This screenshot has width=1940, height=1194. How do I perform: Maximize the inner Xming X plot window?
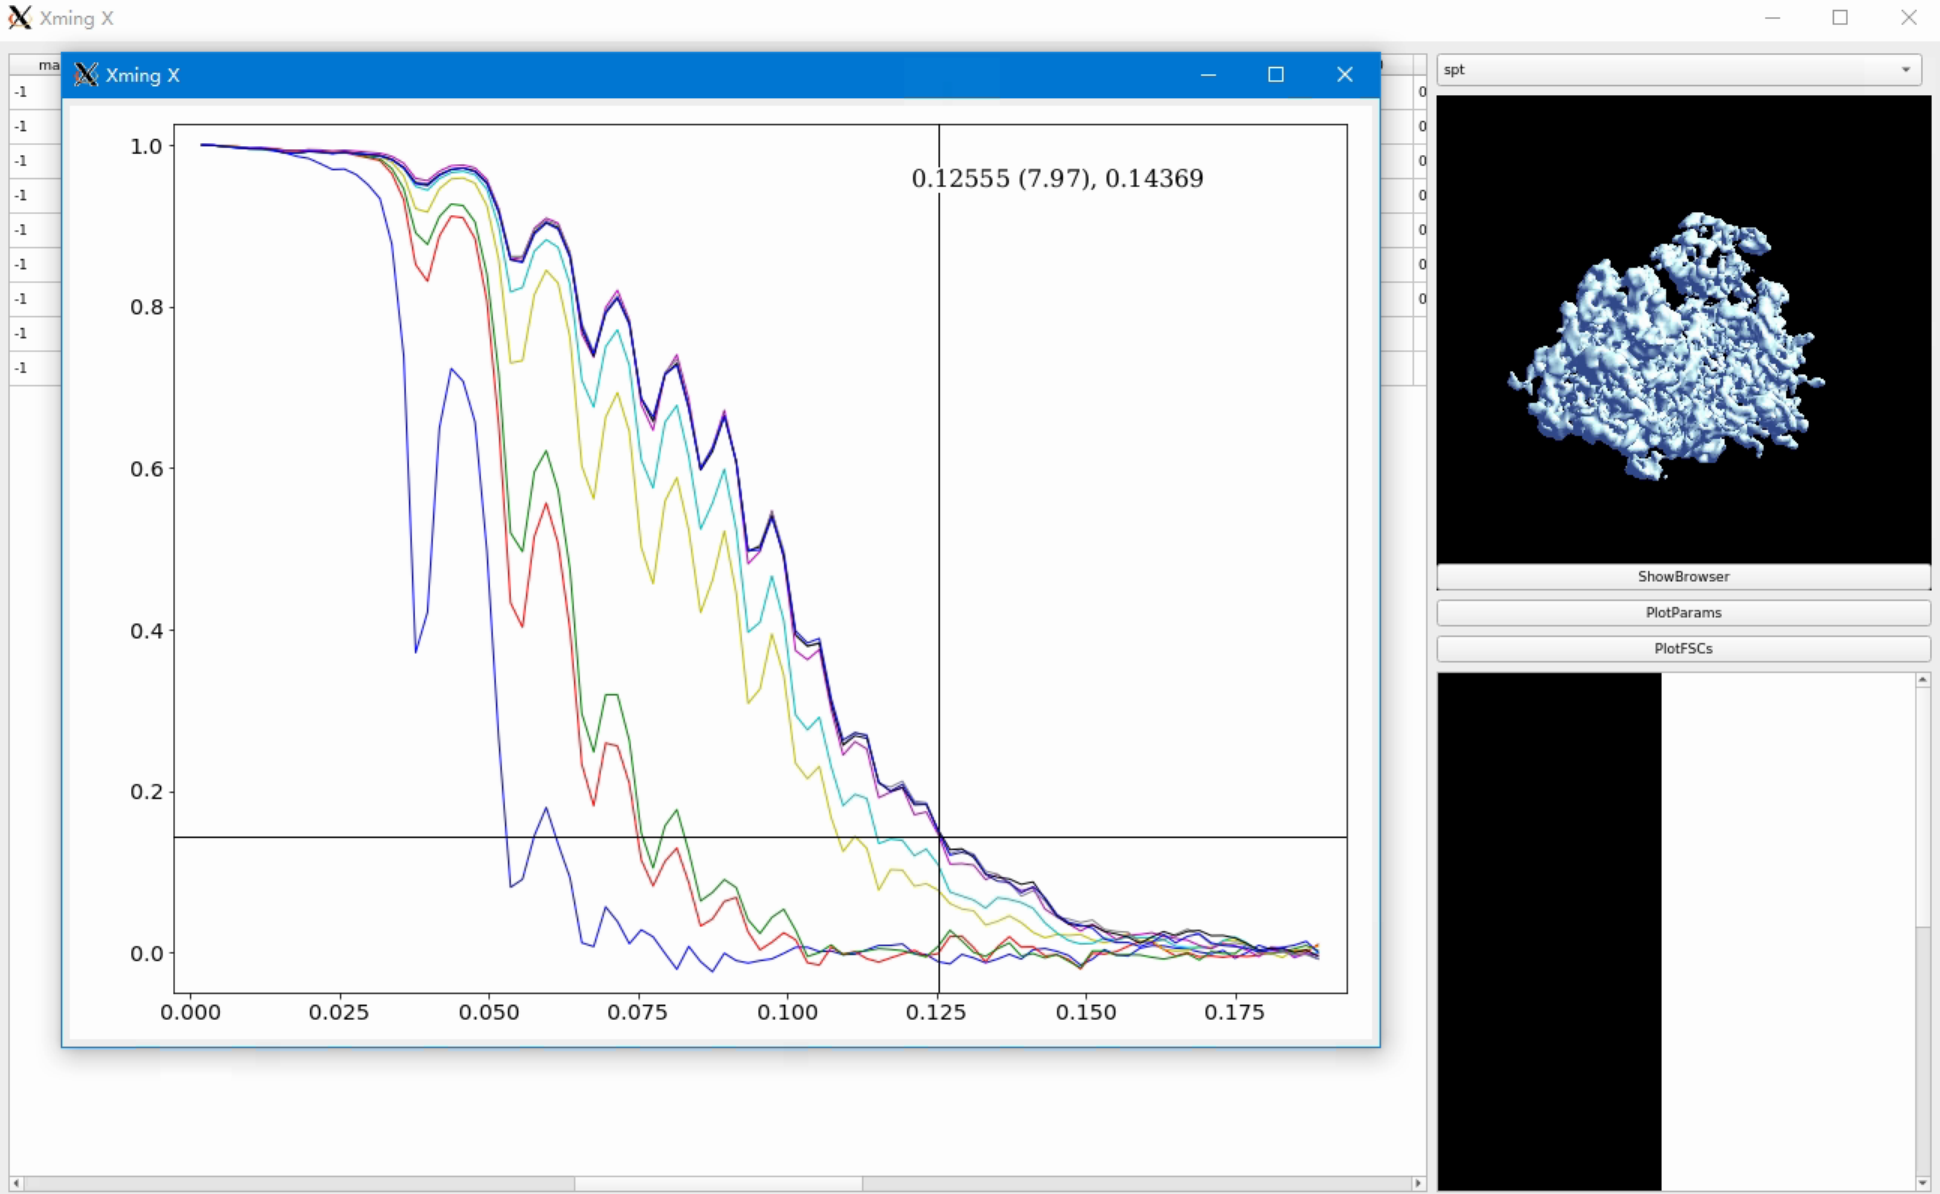click(1276, 75)
